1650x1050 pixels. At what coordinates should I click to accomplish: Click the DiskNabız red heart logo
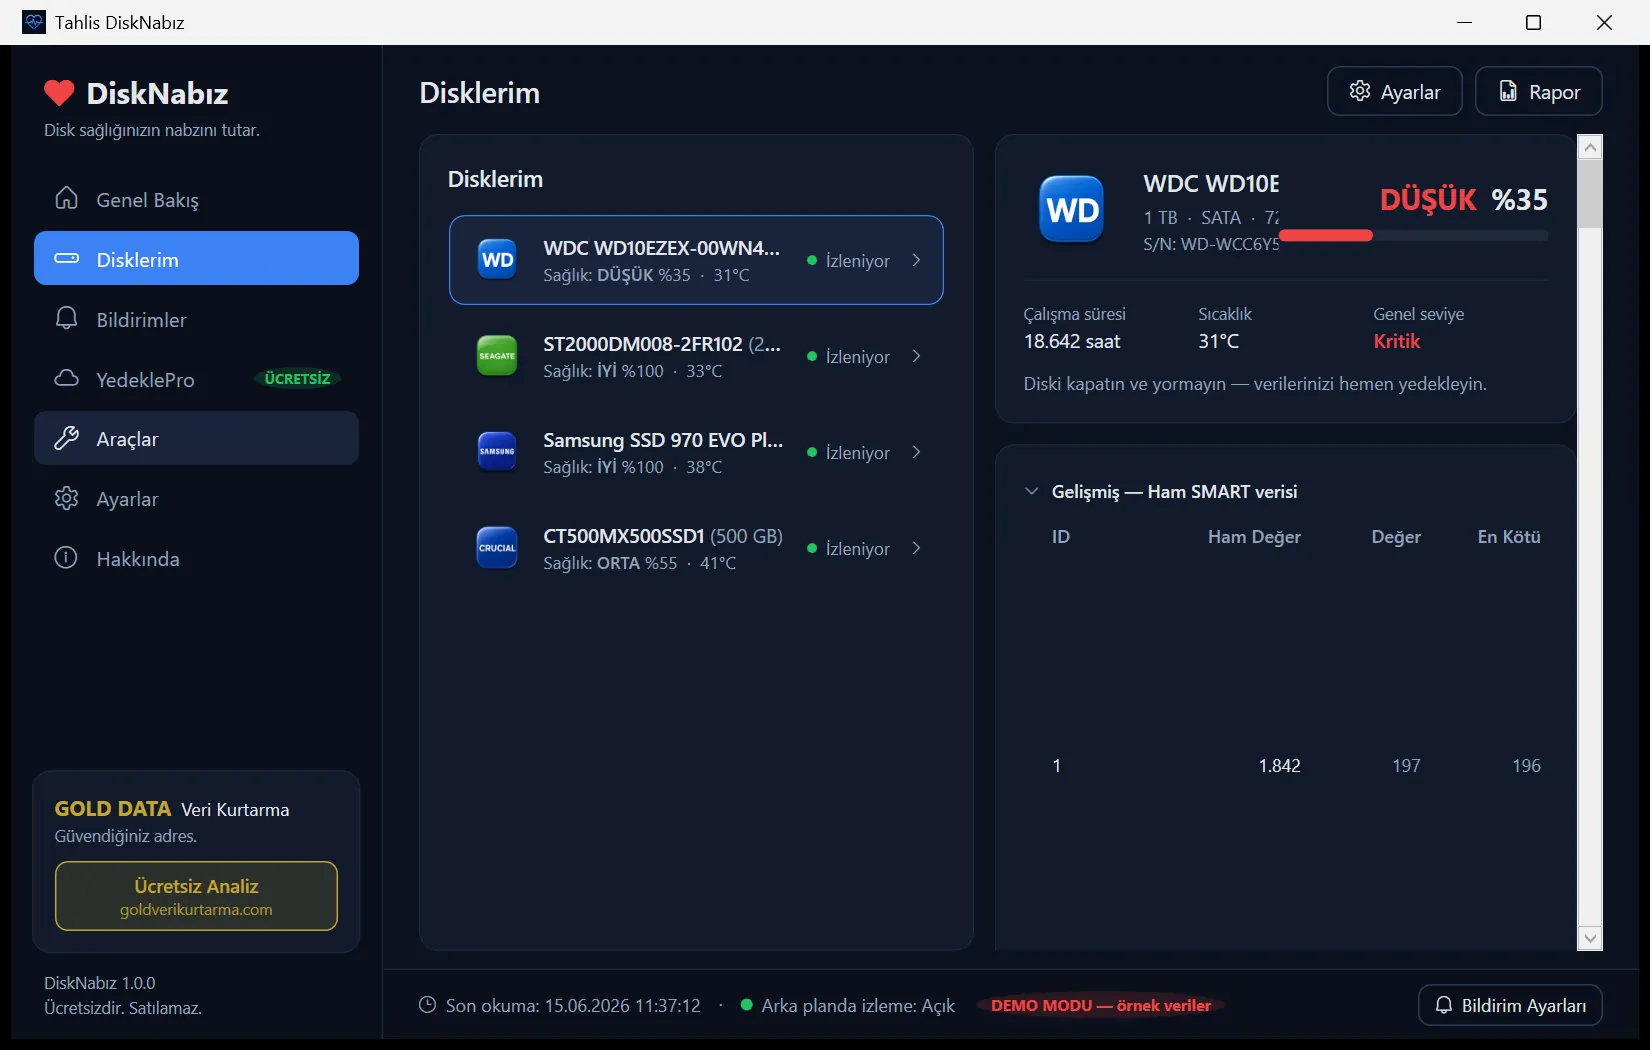click(59, 93)
